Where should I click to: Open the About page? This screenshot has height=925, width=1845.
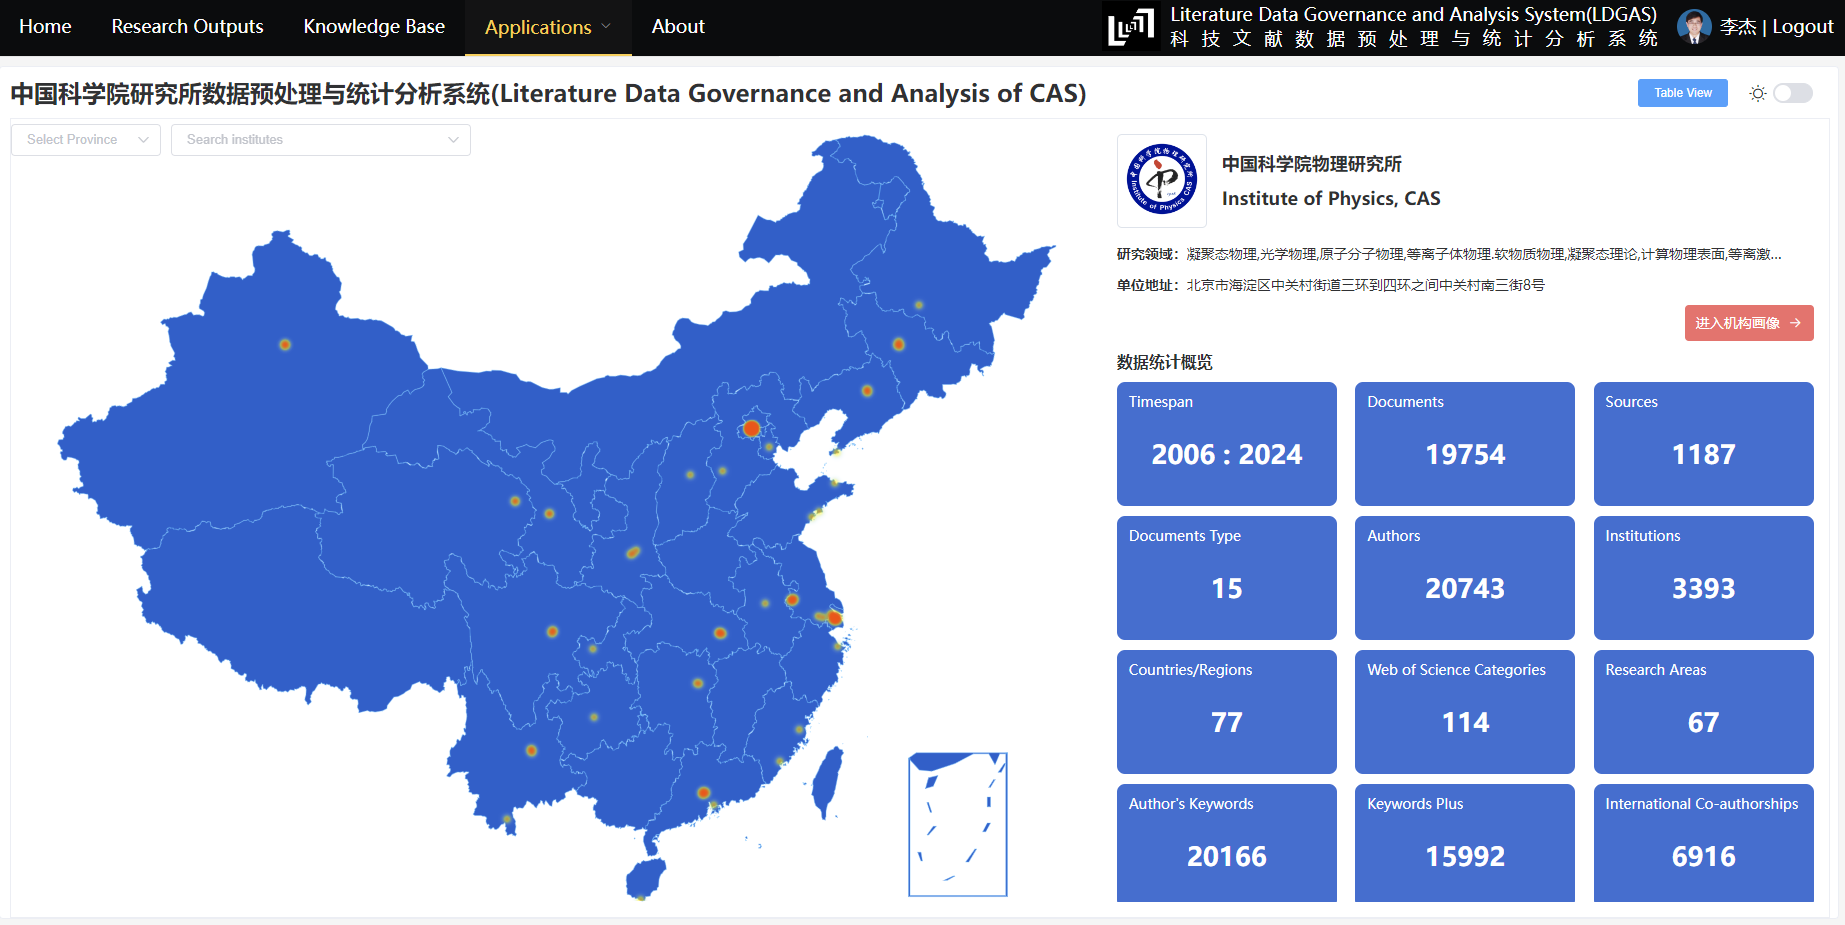678,27
